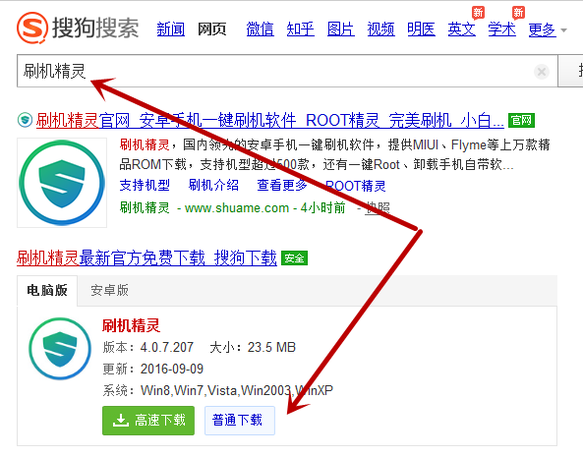Clear the search box with the X icon
Screen dimensions: 583x457
pyautogui.click(x=541, y=71)
